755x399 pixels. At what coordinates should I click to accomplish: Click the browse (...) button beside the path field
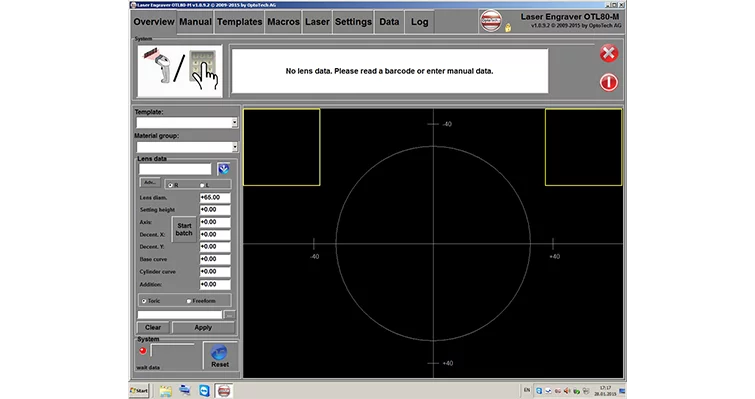click(230, 315)
